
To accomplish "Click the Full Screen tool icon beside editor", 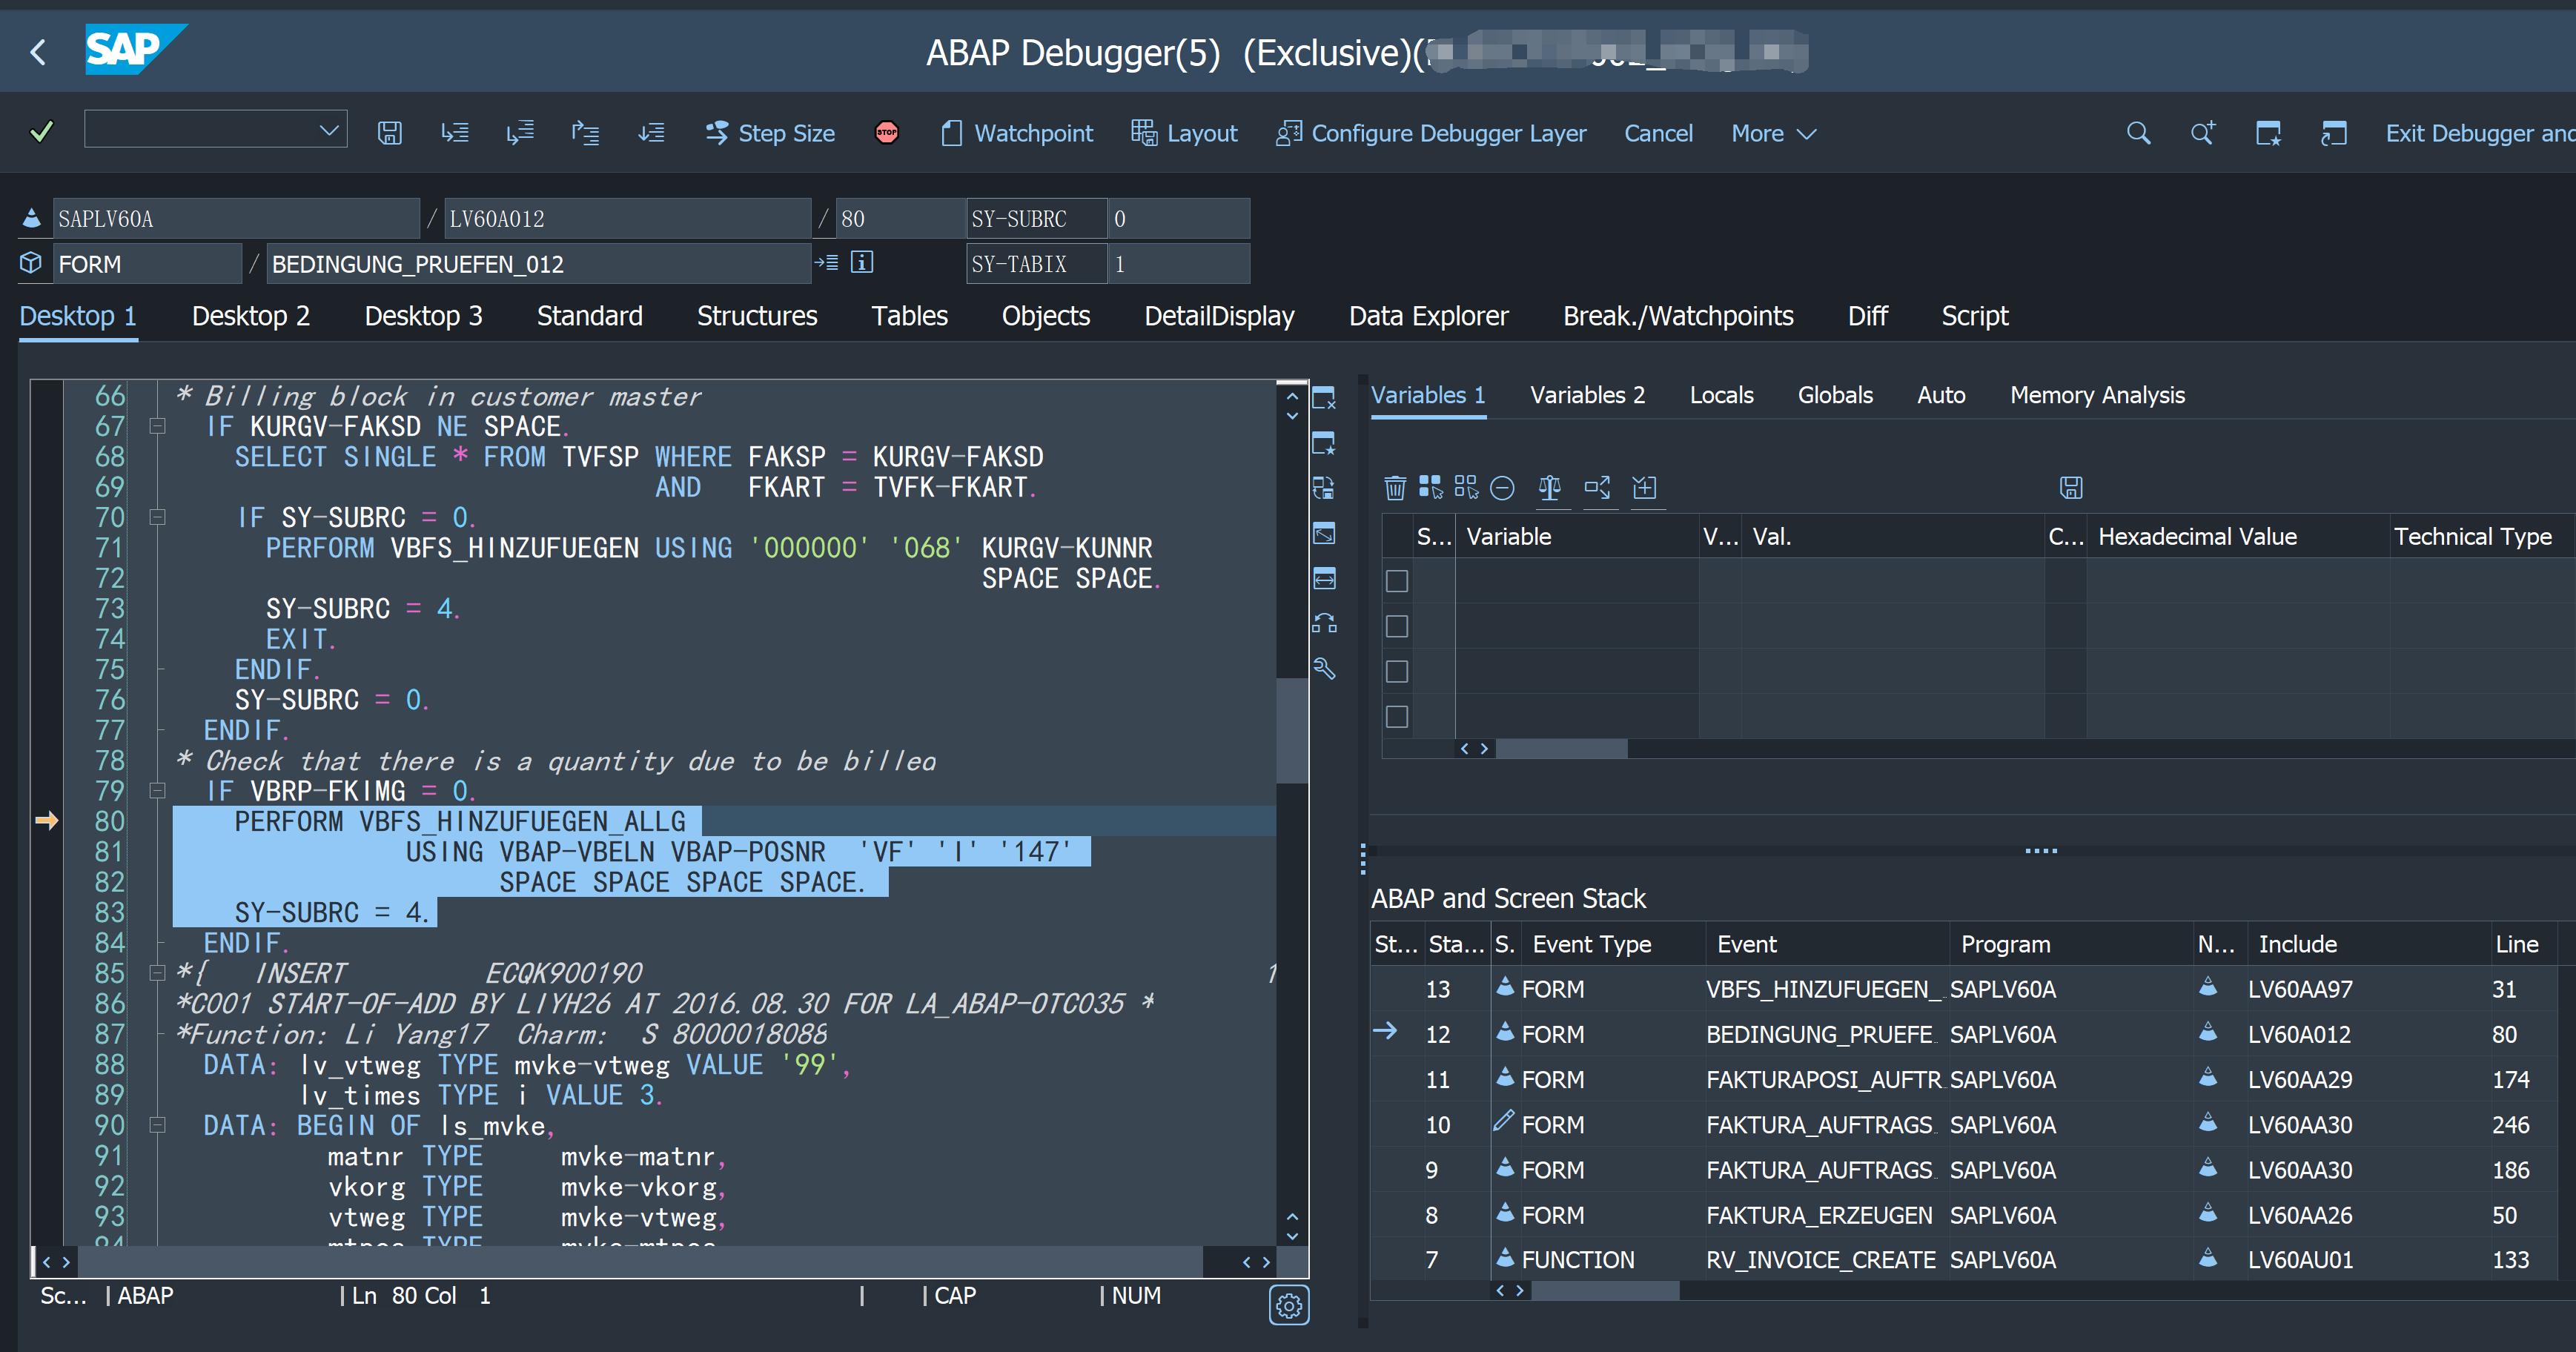I will (1324, 533).
